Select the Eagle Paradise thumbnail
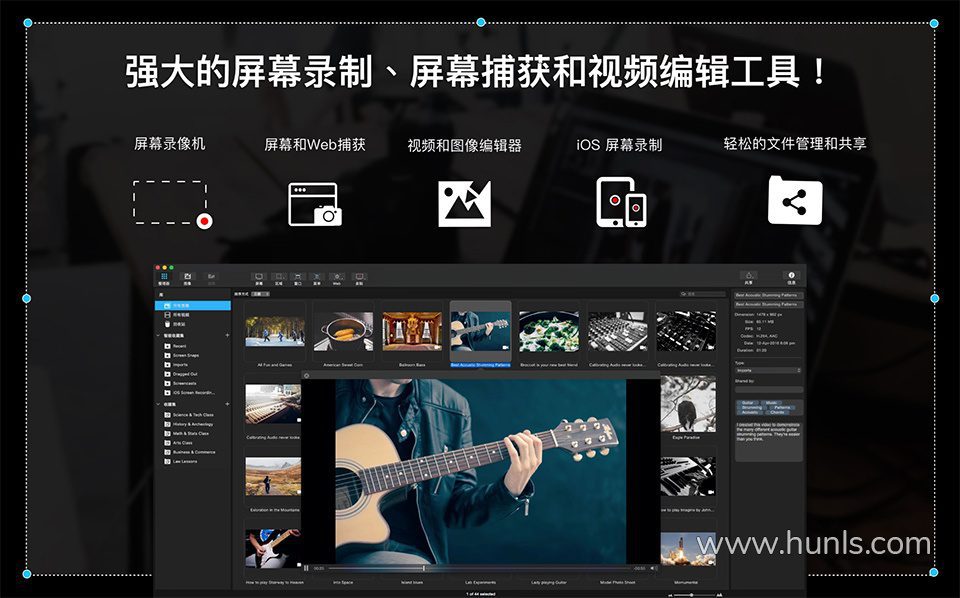 coord(688,404)
